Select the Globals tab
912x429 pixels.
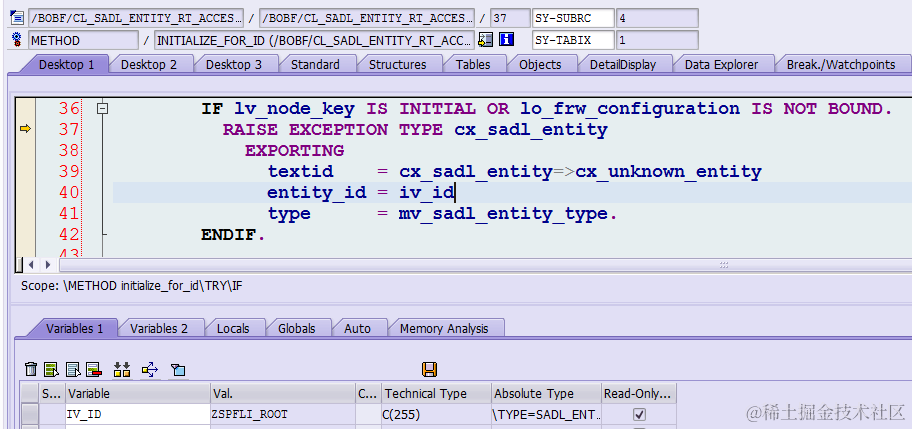click(x=297, y=328)
